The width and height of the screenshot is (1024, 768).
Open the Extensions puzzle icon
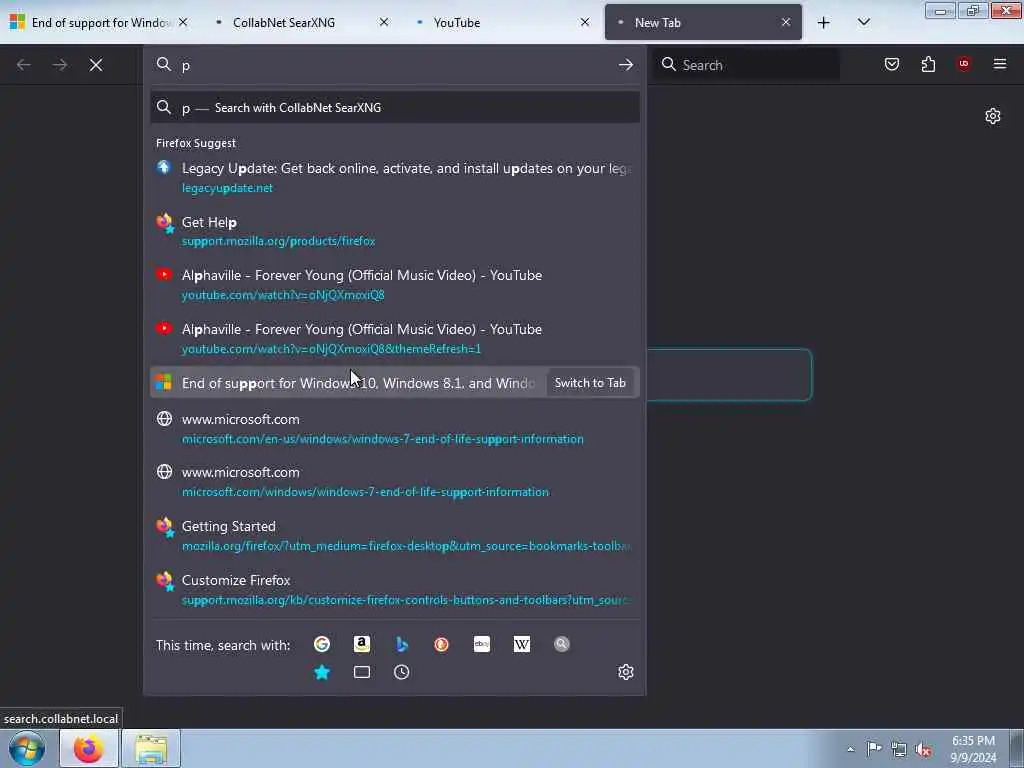point(928,64)
